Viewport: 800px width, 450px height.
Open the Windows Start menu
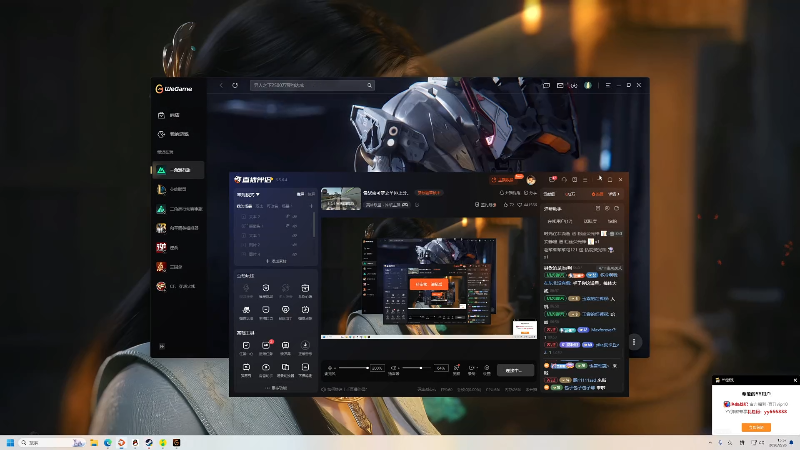[x=10, y=442]
